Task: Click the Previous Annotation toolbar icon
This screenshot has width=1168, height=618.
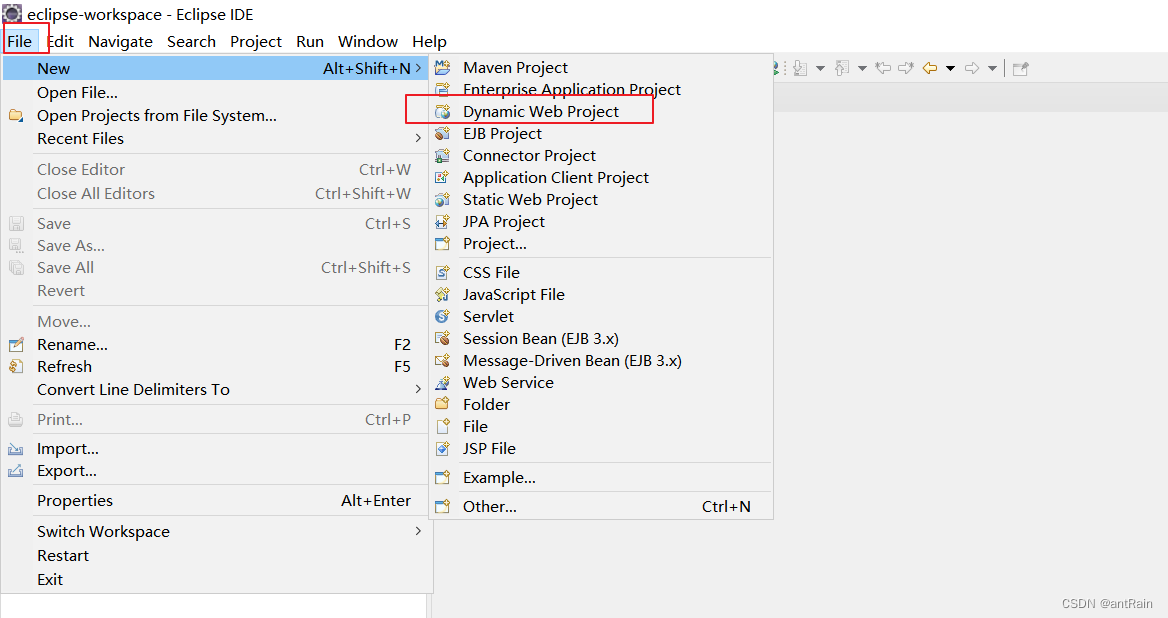Action: pos(841,68)
